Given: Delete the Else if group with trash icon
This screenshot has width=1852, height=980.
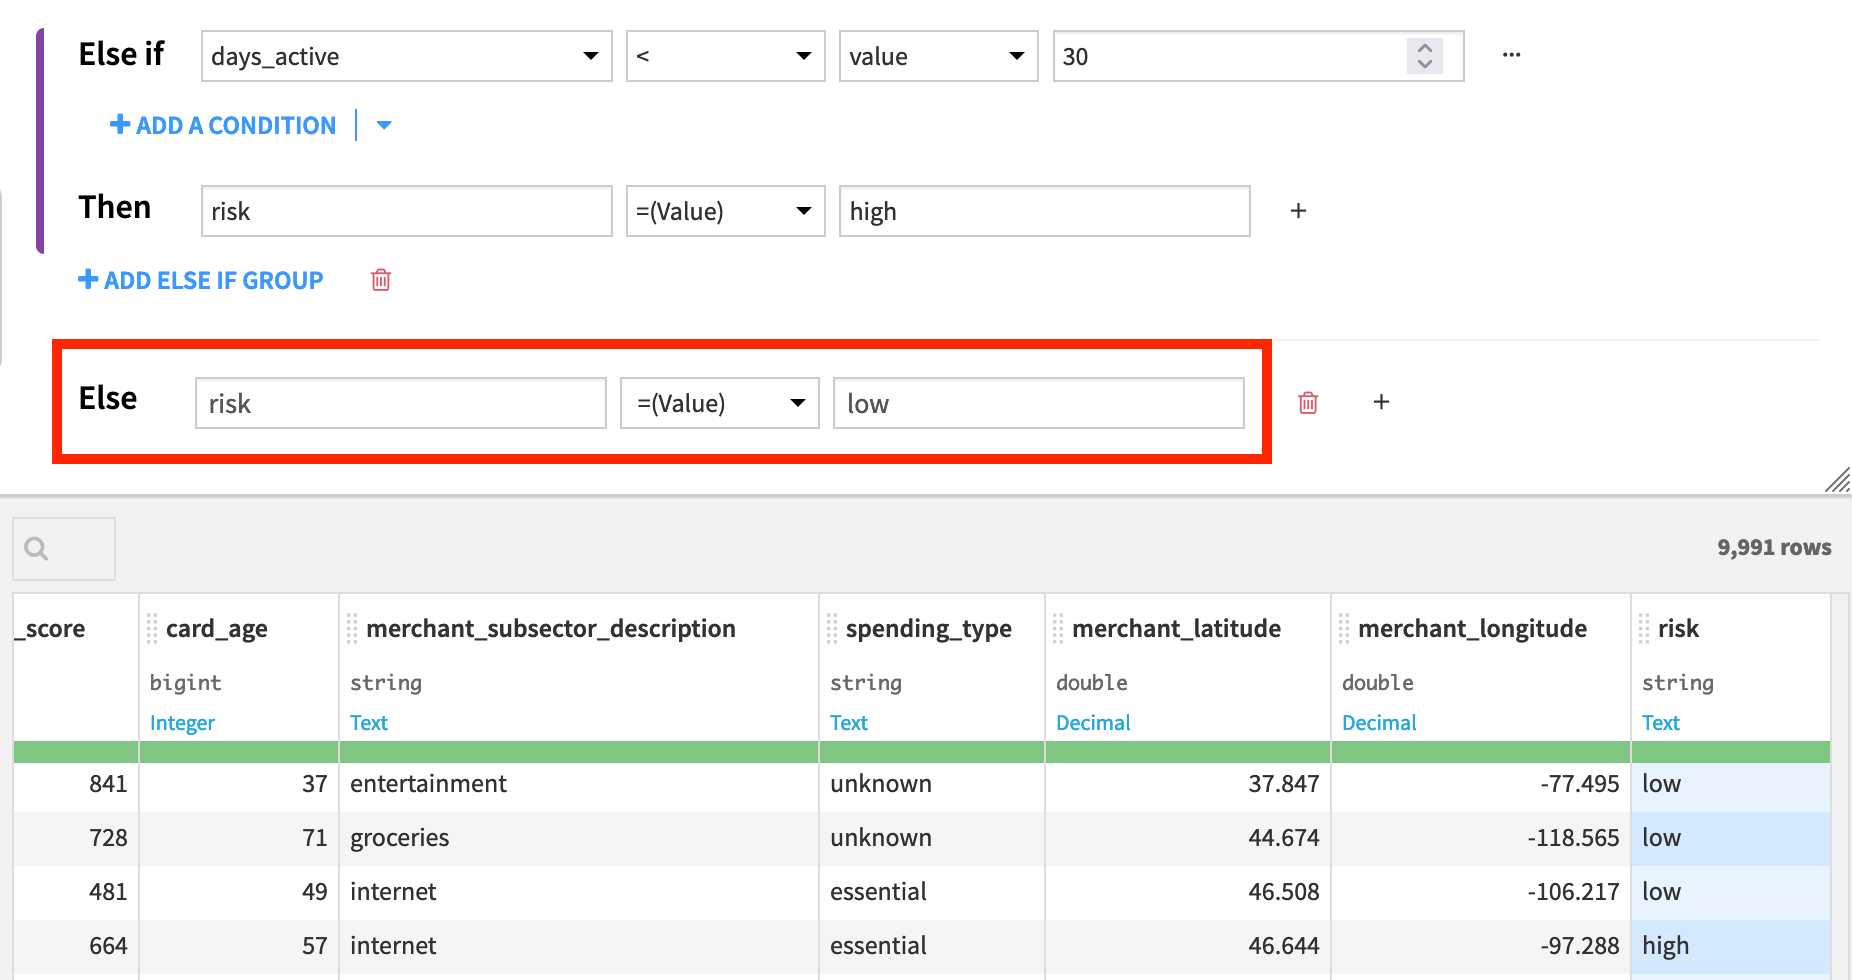Looking at the screenshot, I should tap(381, 280).
